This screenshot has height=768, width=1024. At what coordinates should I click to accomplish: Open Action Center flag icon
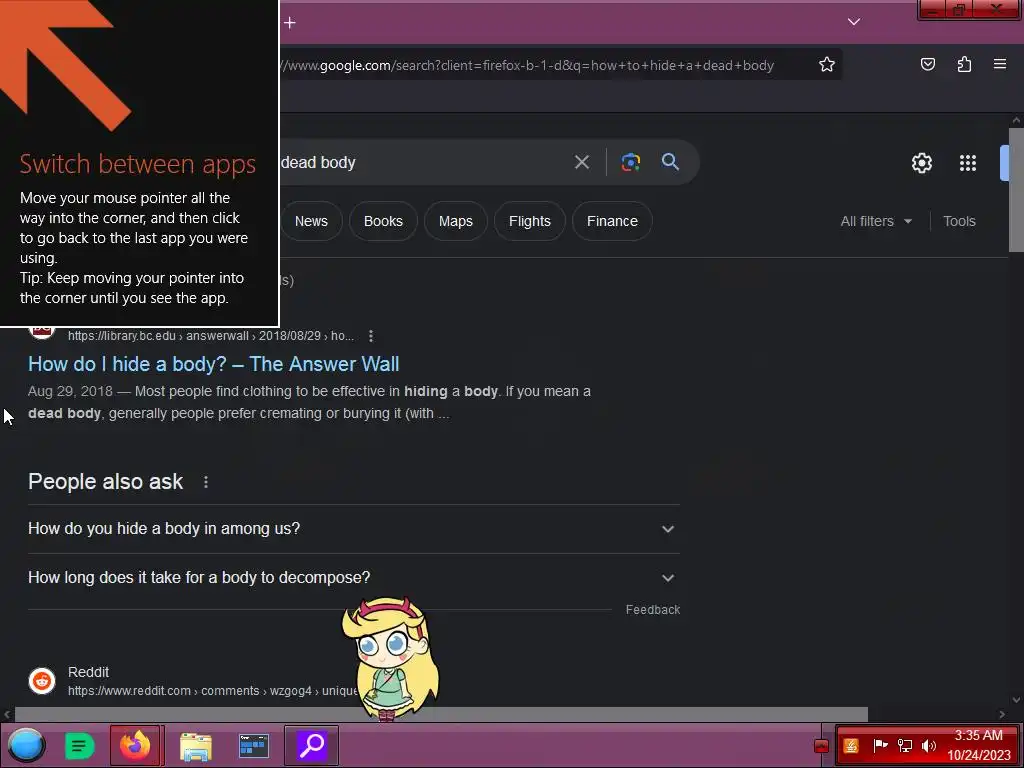click(x=880, y=745)
